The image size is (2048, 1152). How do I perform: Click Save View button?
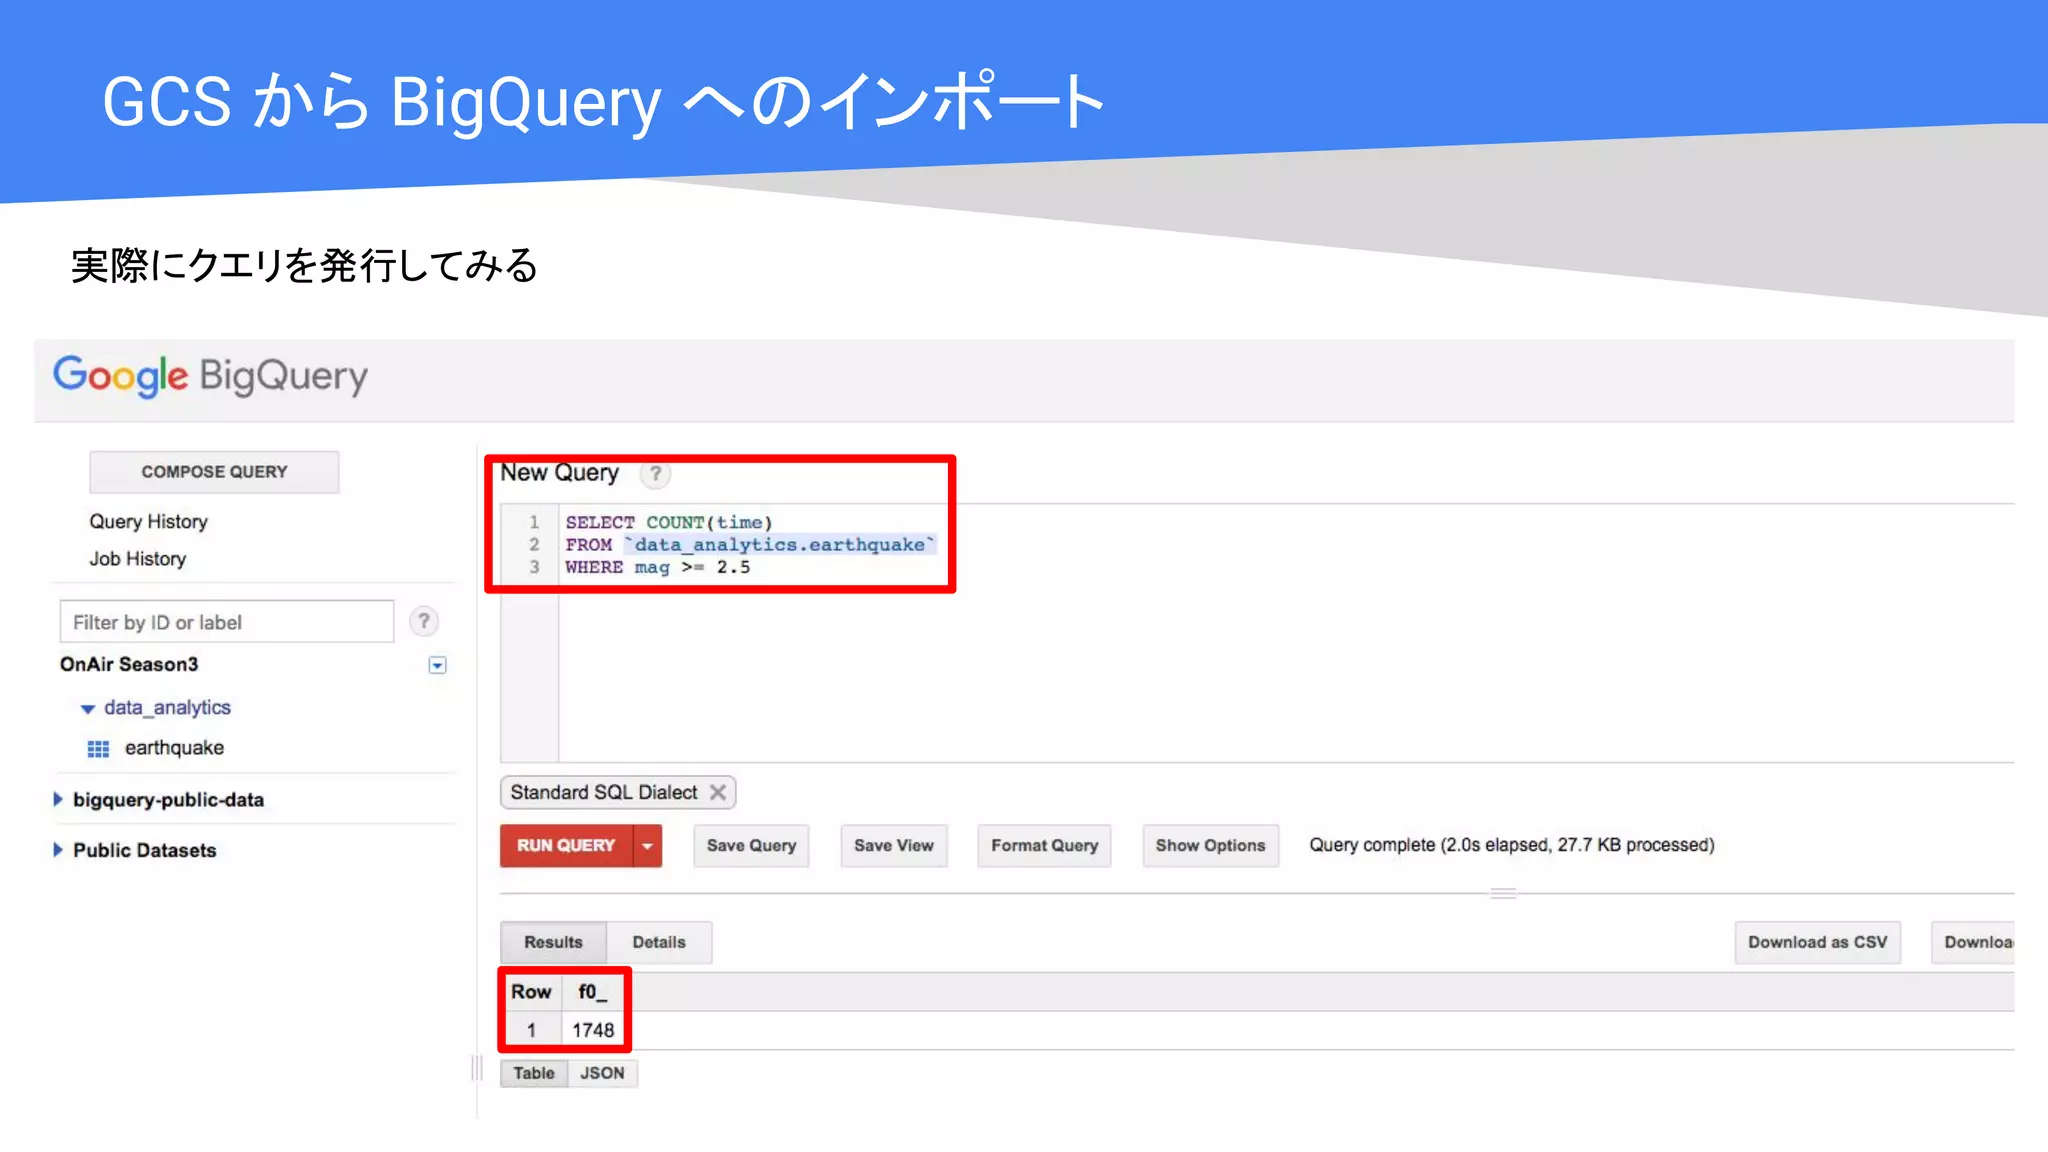pyautogui.click(x=894, y=846)
